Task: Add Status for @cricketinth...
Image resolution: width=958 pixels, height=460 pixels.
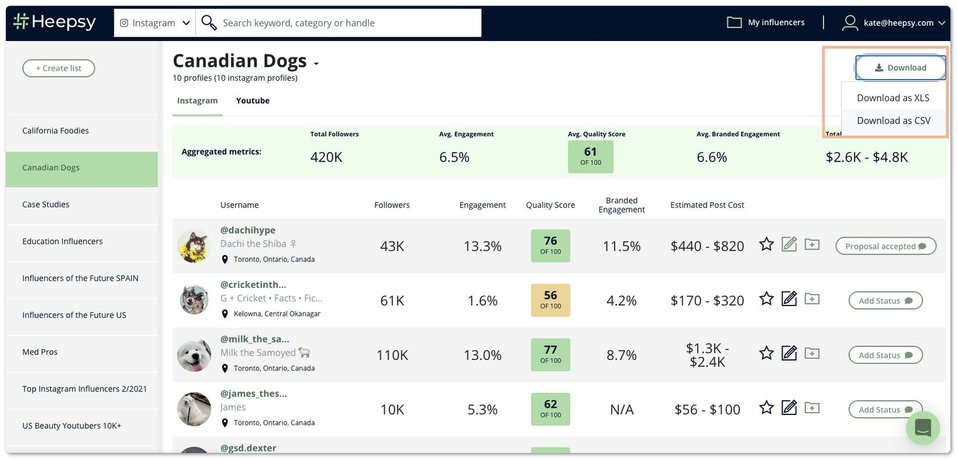Action: point(885,301)
